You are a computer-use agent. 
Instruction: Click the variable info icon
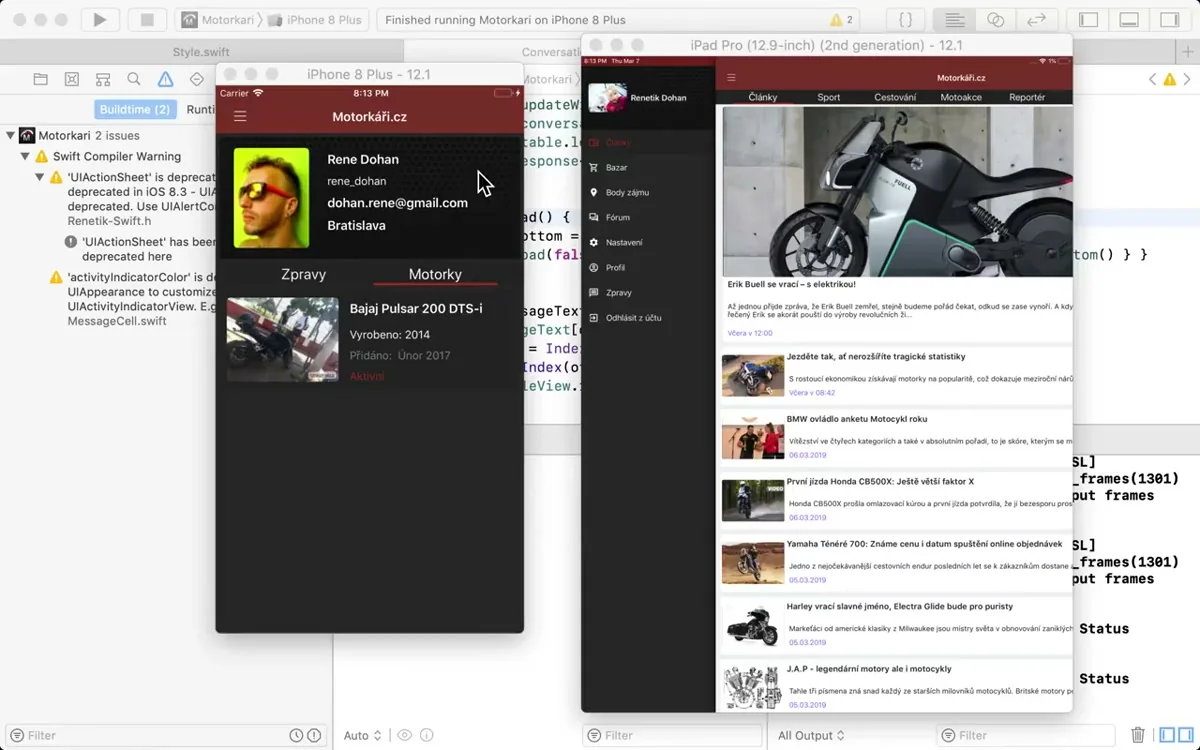(x=427, y=735)
